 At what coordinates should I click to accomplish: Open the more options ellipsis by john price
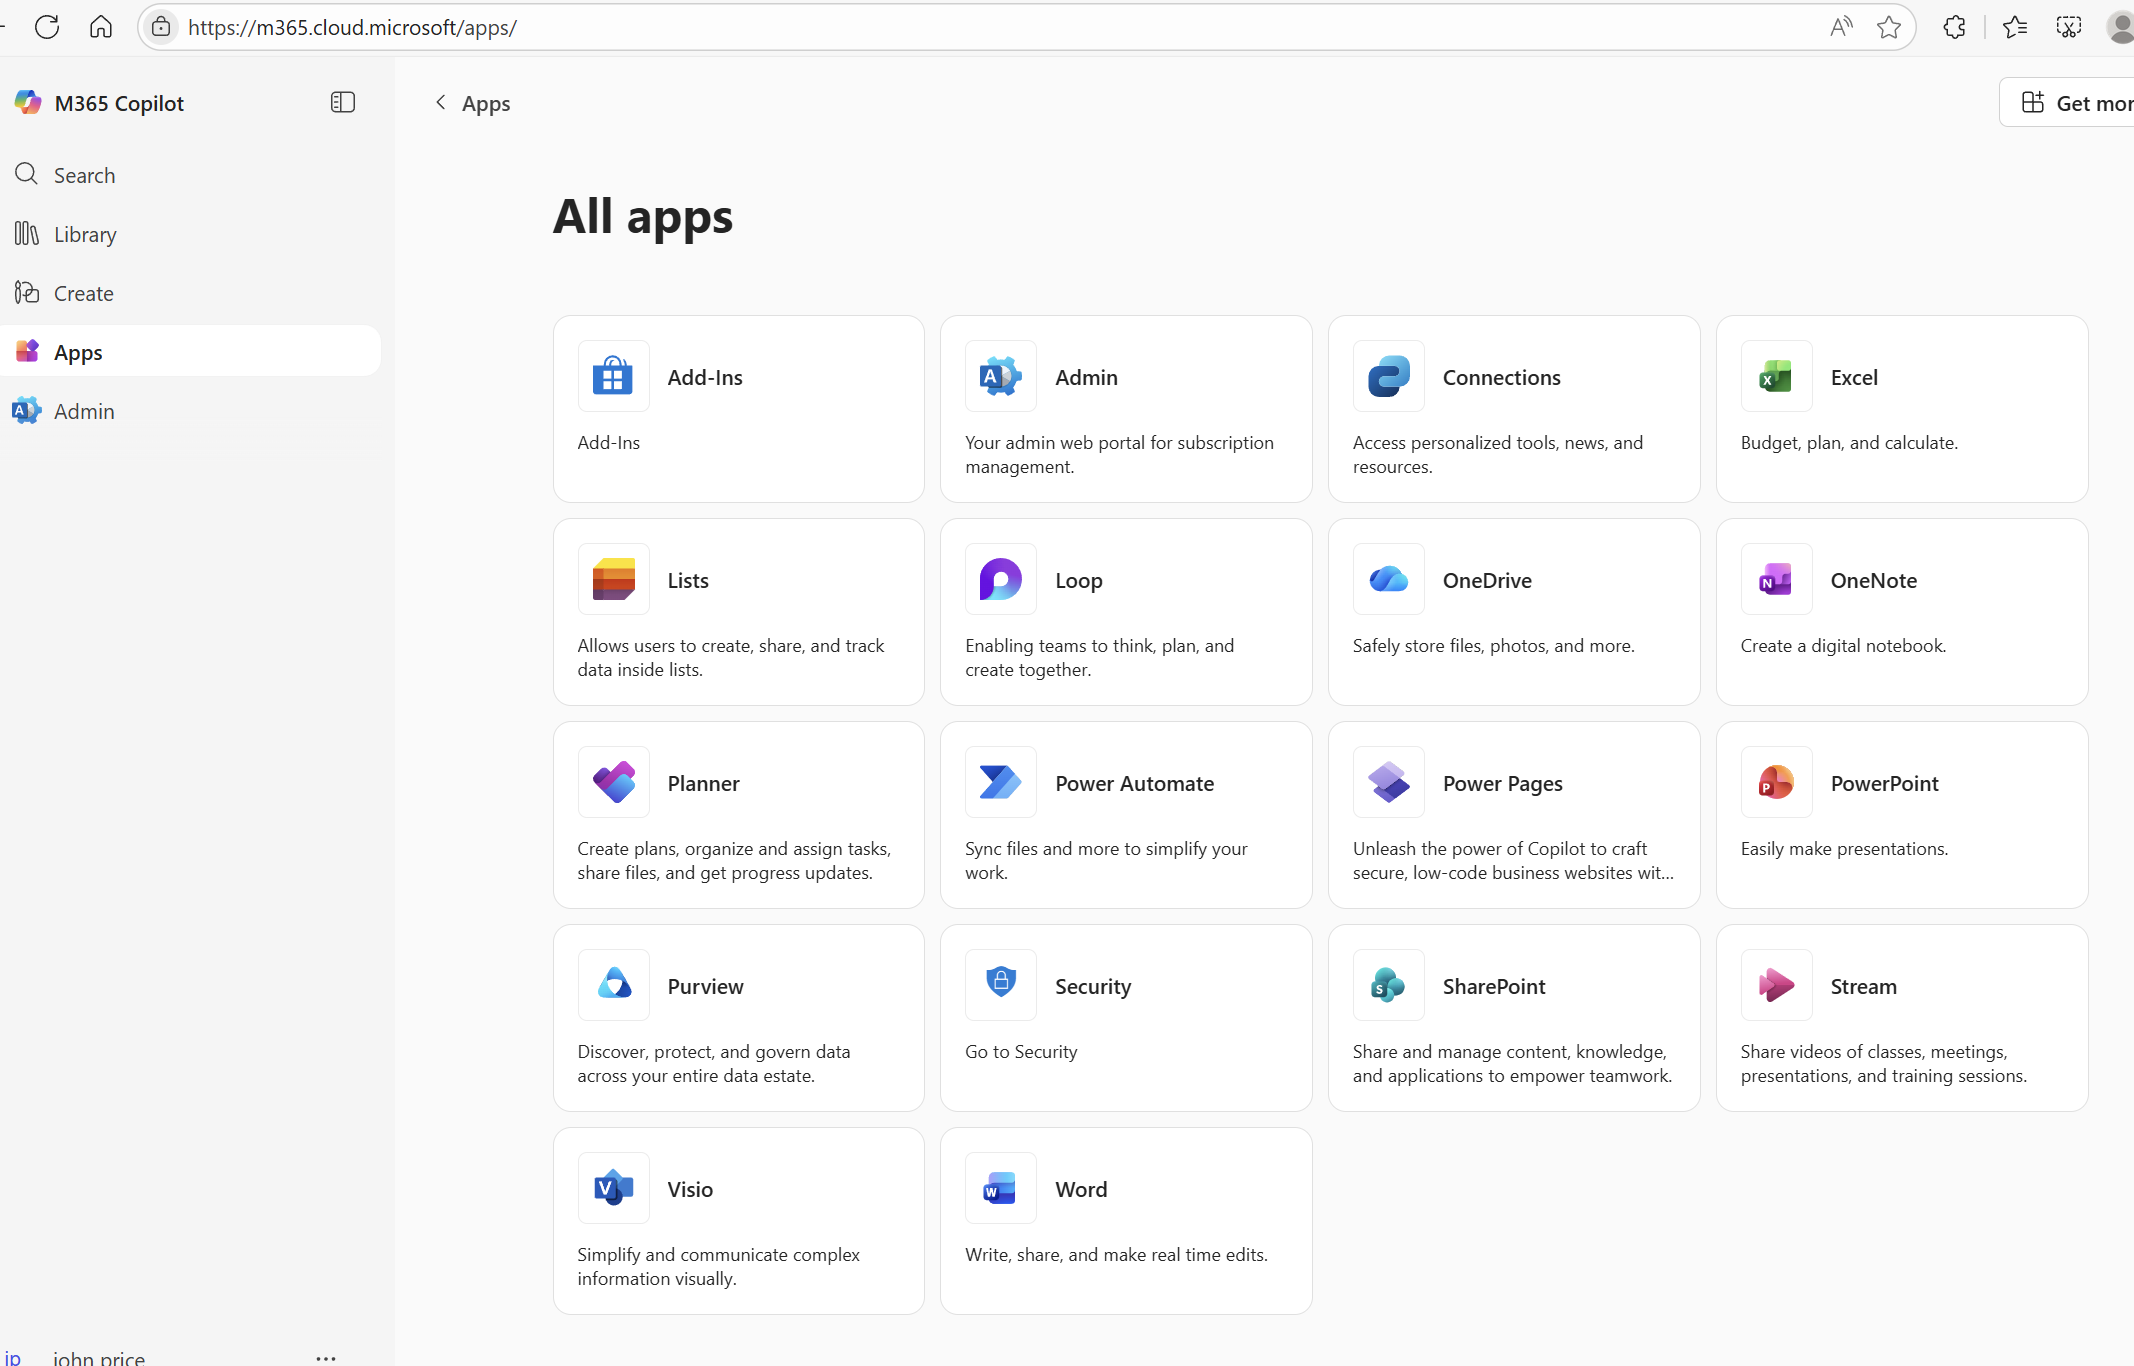pos(326,1357)
